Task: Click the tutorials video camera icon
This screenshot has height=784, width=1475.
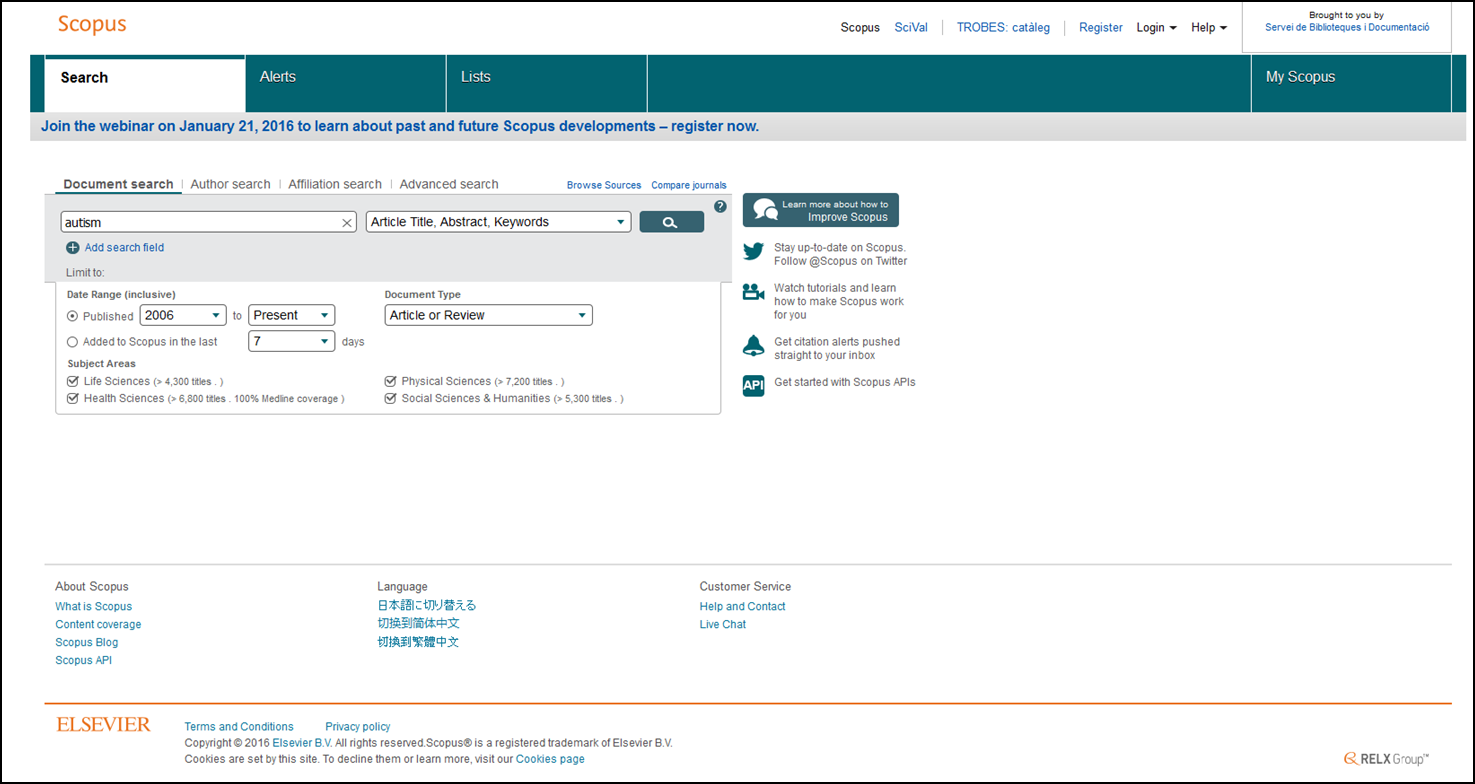Action: (754, 291)
